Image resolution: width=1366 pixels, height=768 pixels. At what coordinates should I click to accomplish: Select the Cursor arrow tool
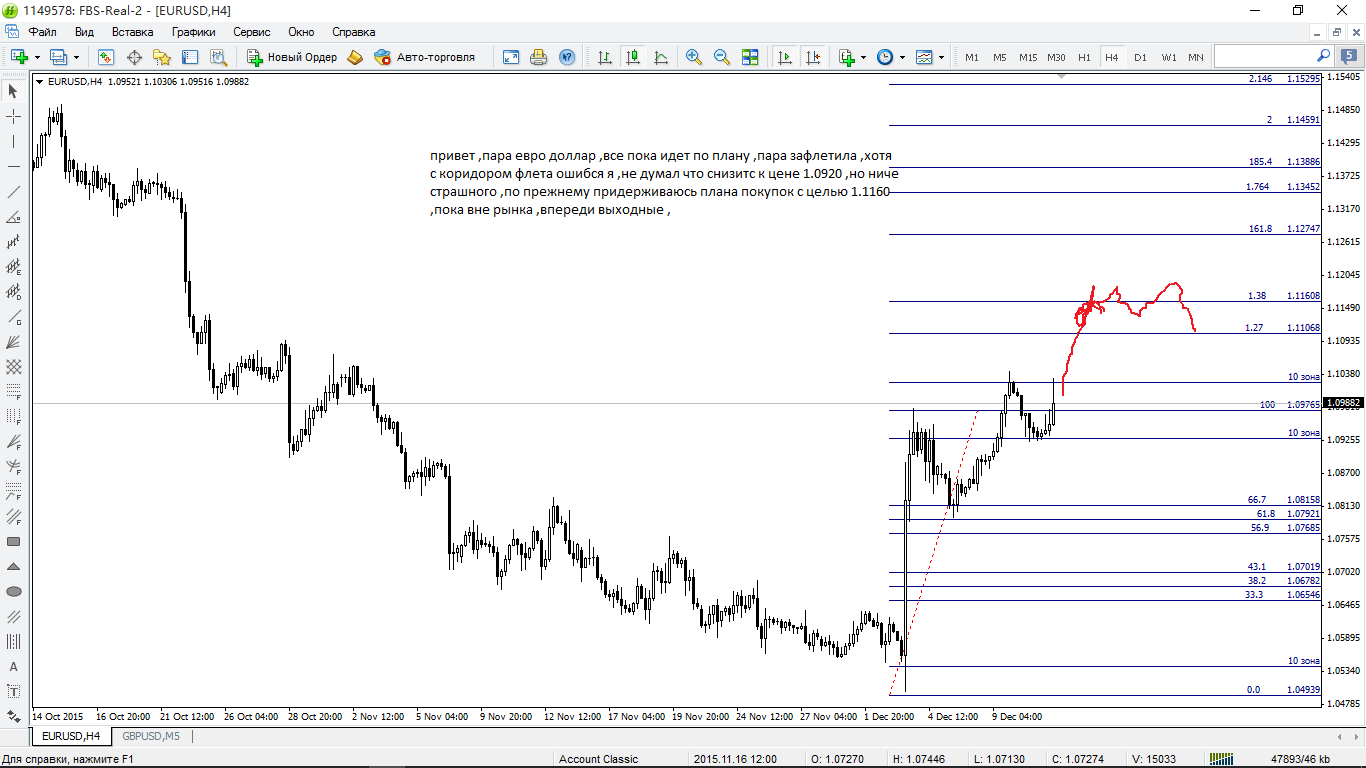[x=14, y=92]
